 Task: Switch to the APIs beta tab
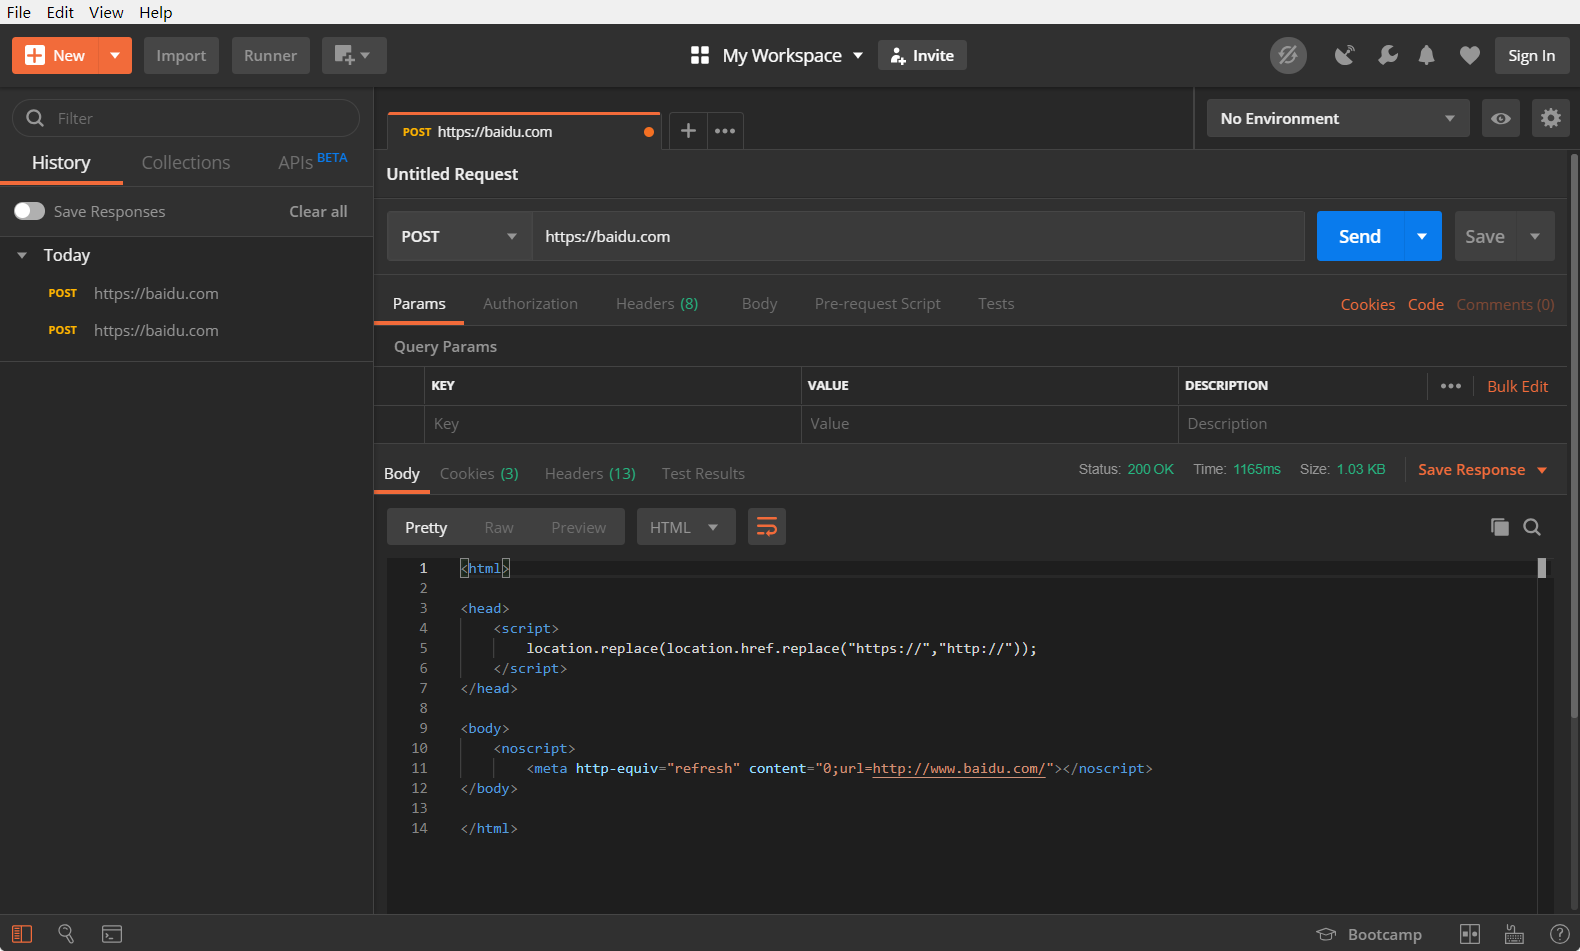313,162
